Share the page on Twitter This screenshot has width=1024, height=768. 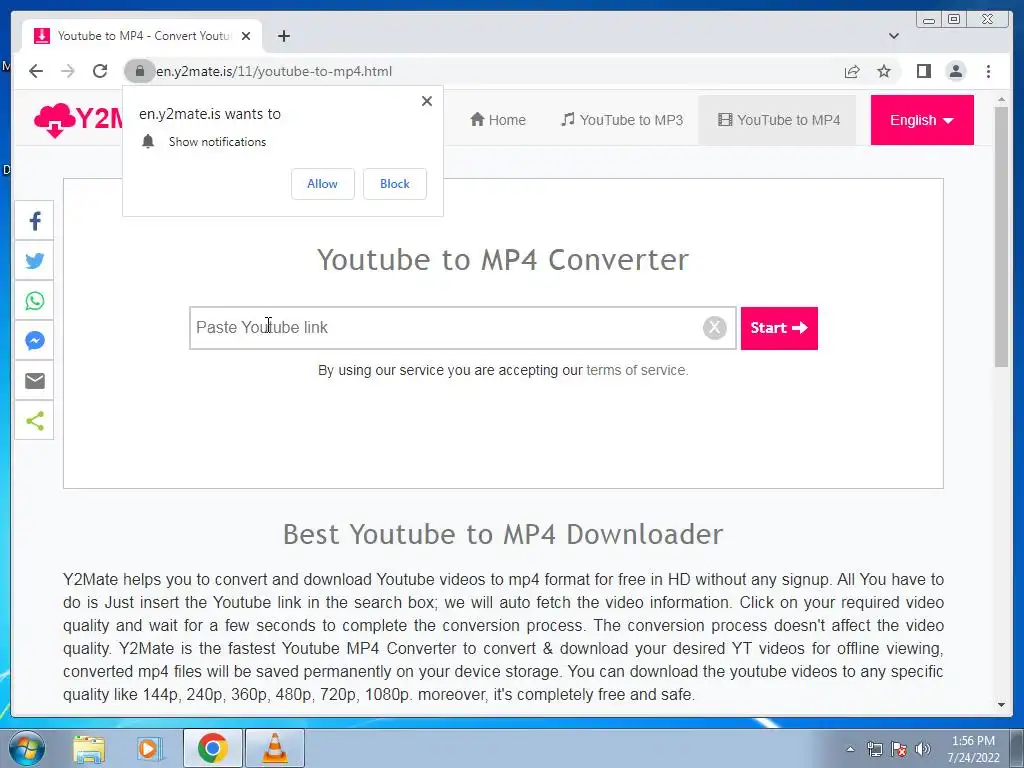[x=35, y=261]
